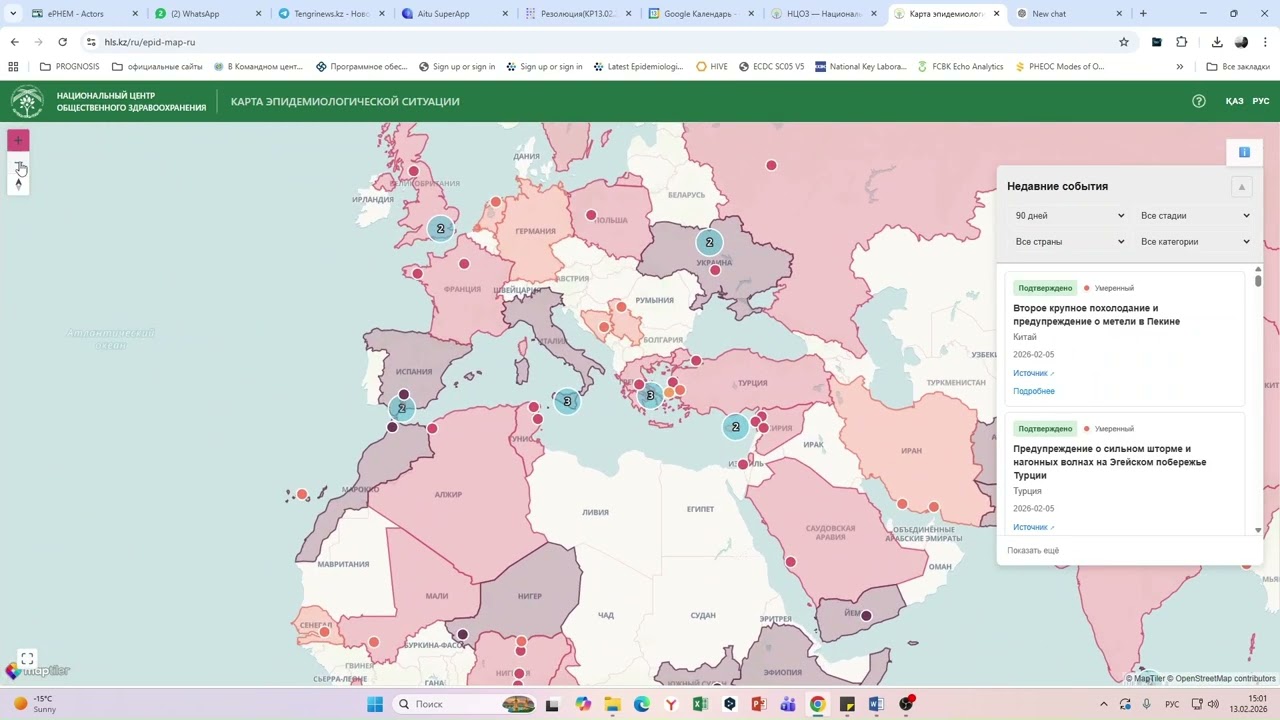Open Источник link for the Китай event
The width and height of the screenshot is (1280, 720).
click(x=1033, y=373)
